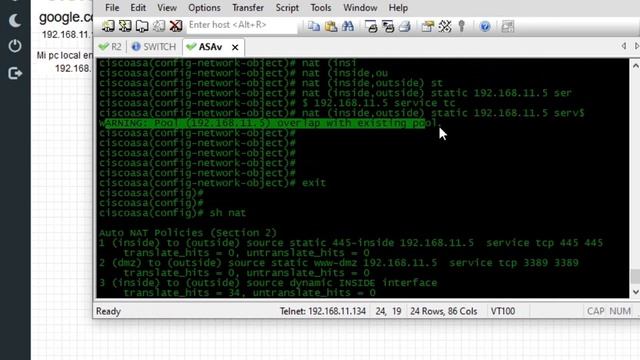Click '24 Rows, 86 Cols' status entry
Image resolution: width=640 pixels, height=360 pixels.
pos(444,311)
